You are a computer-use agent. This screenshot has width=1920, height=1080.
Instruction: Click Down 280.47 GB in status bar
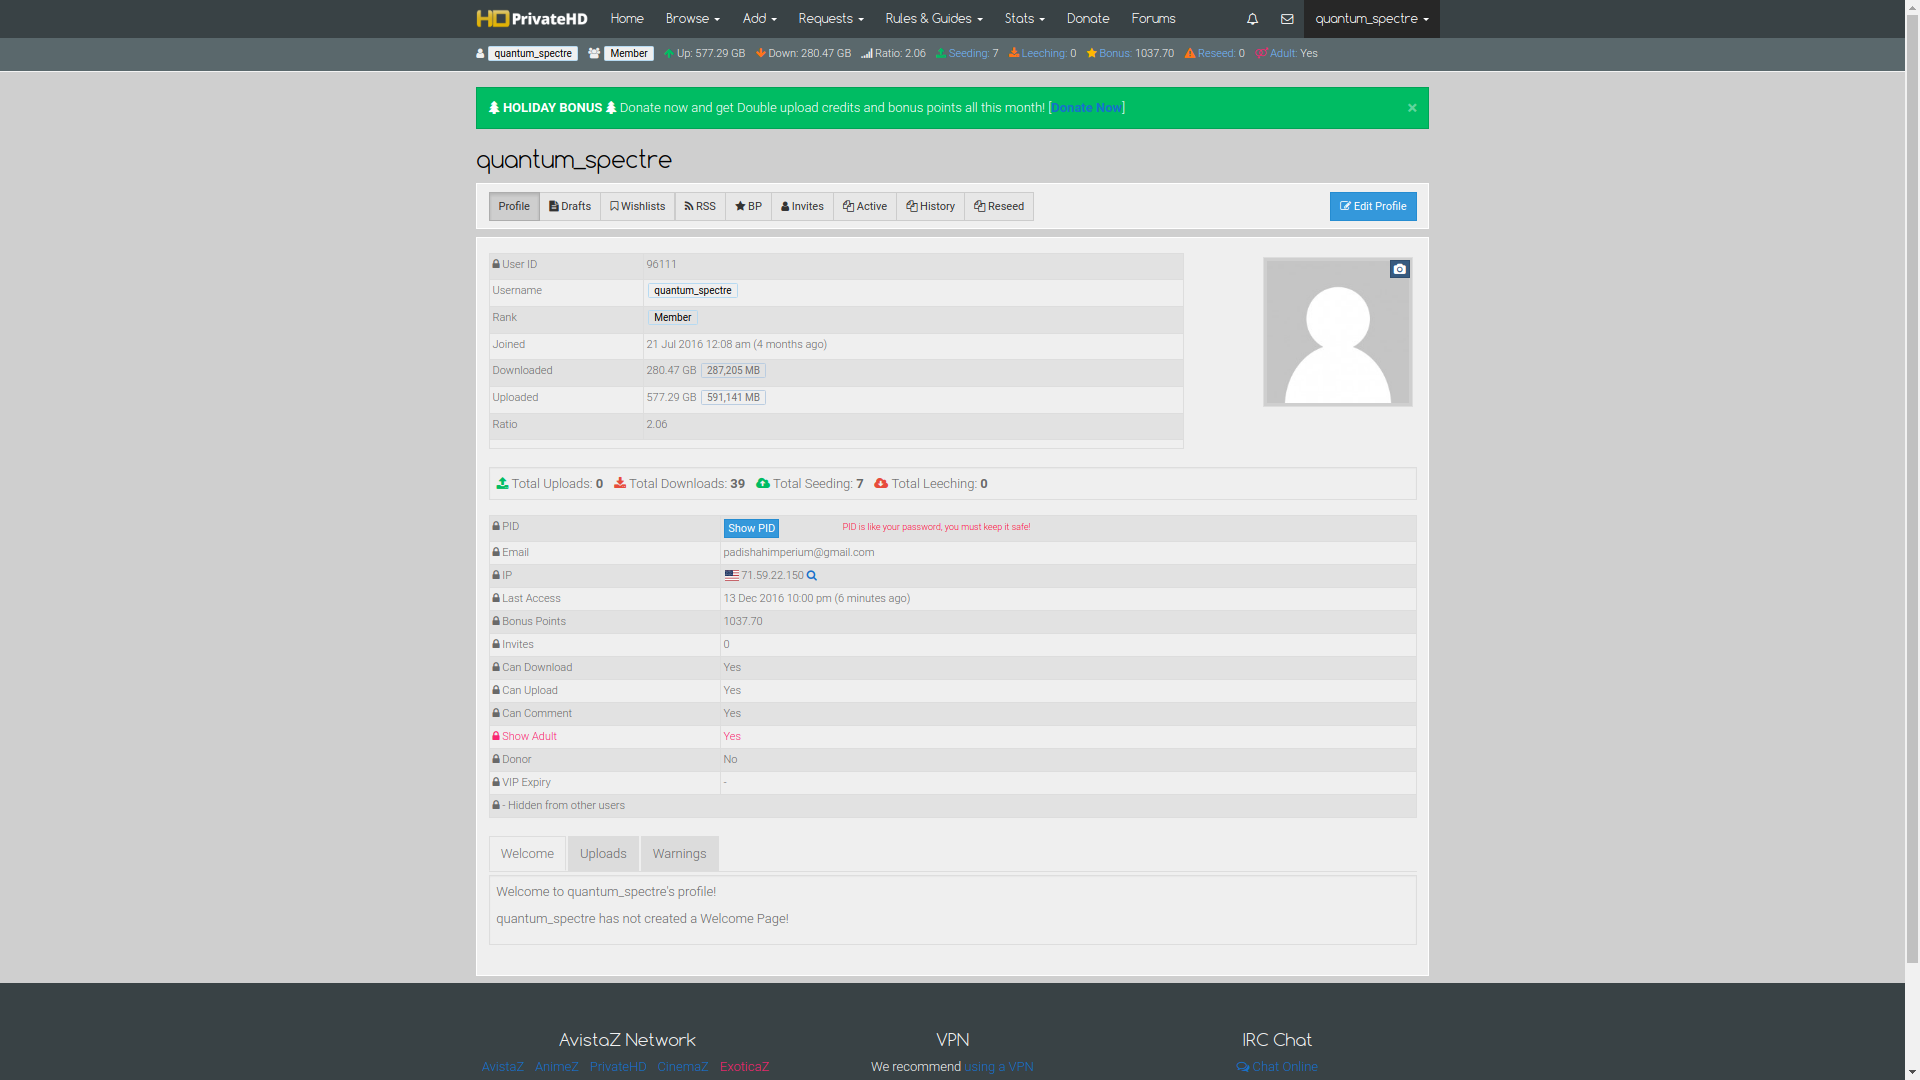point(803,54)
